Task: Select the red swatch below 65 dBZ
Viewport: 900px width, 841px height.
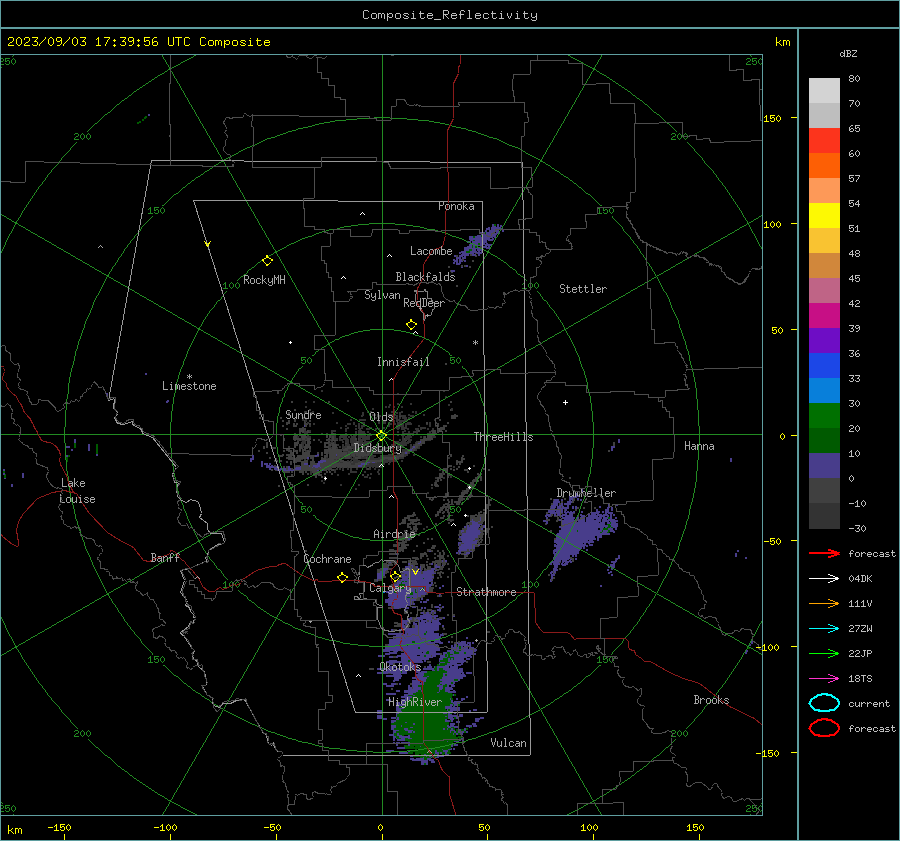Action: [x=824, y=141]
